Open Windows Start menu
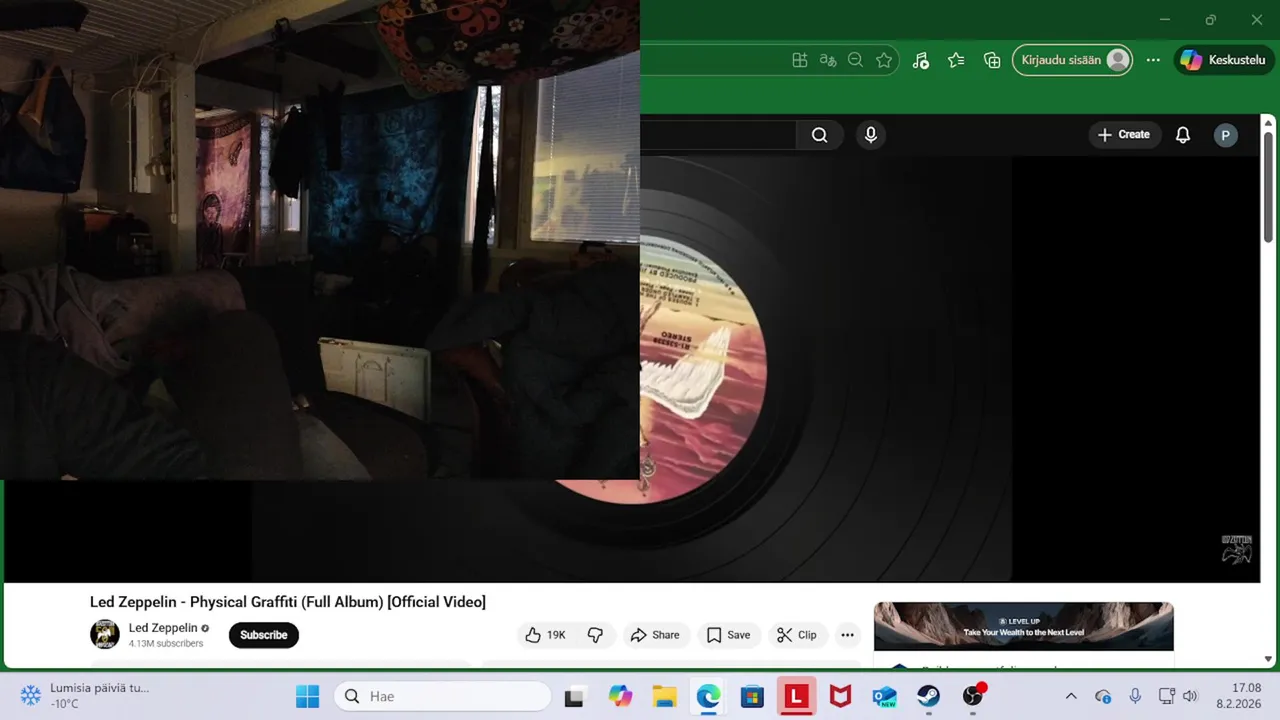The image size is (1280, 720). click(308, 696)
